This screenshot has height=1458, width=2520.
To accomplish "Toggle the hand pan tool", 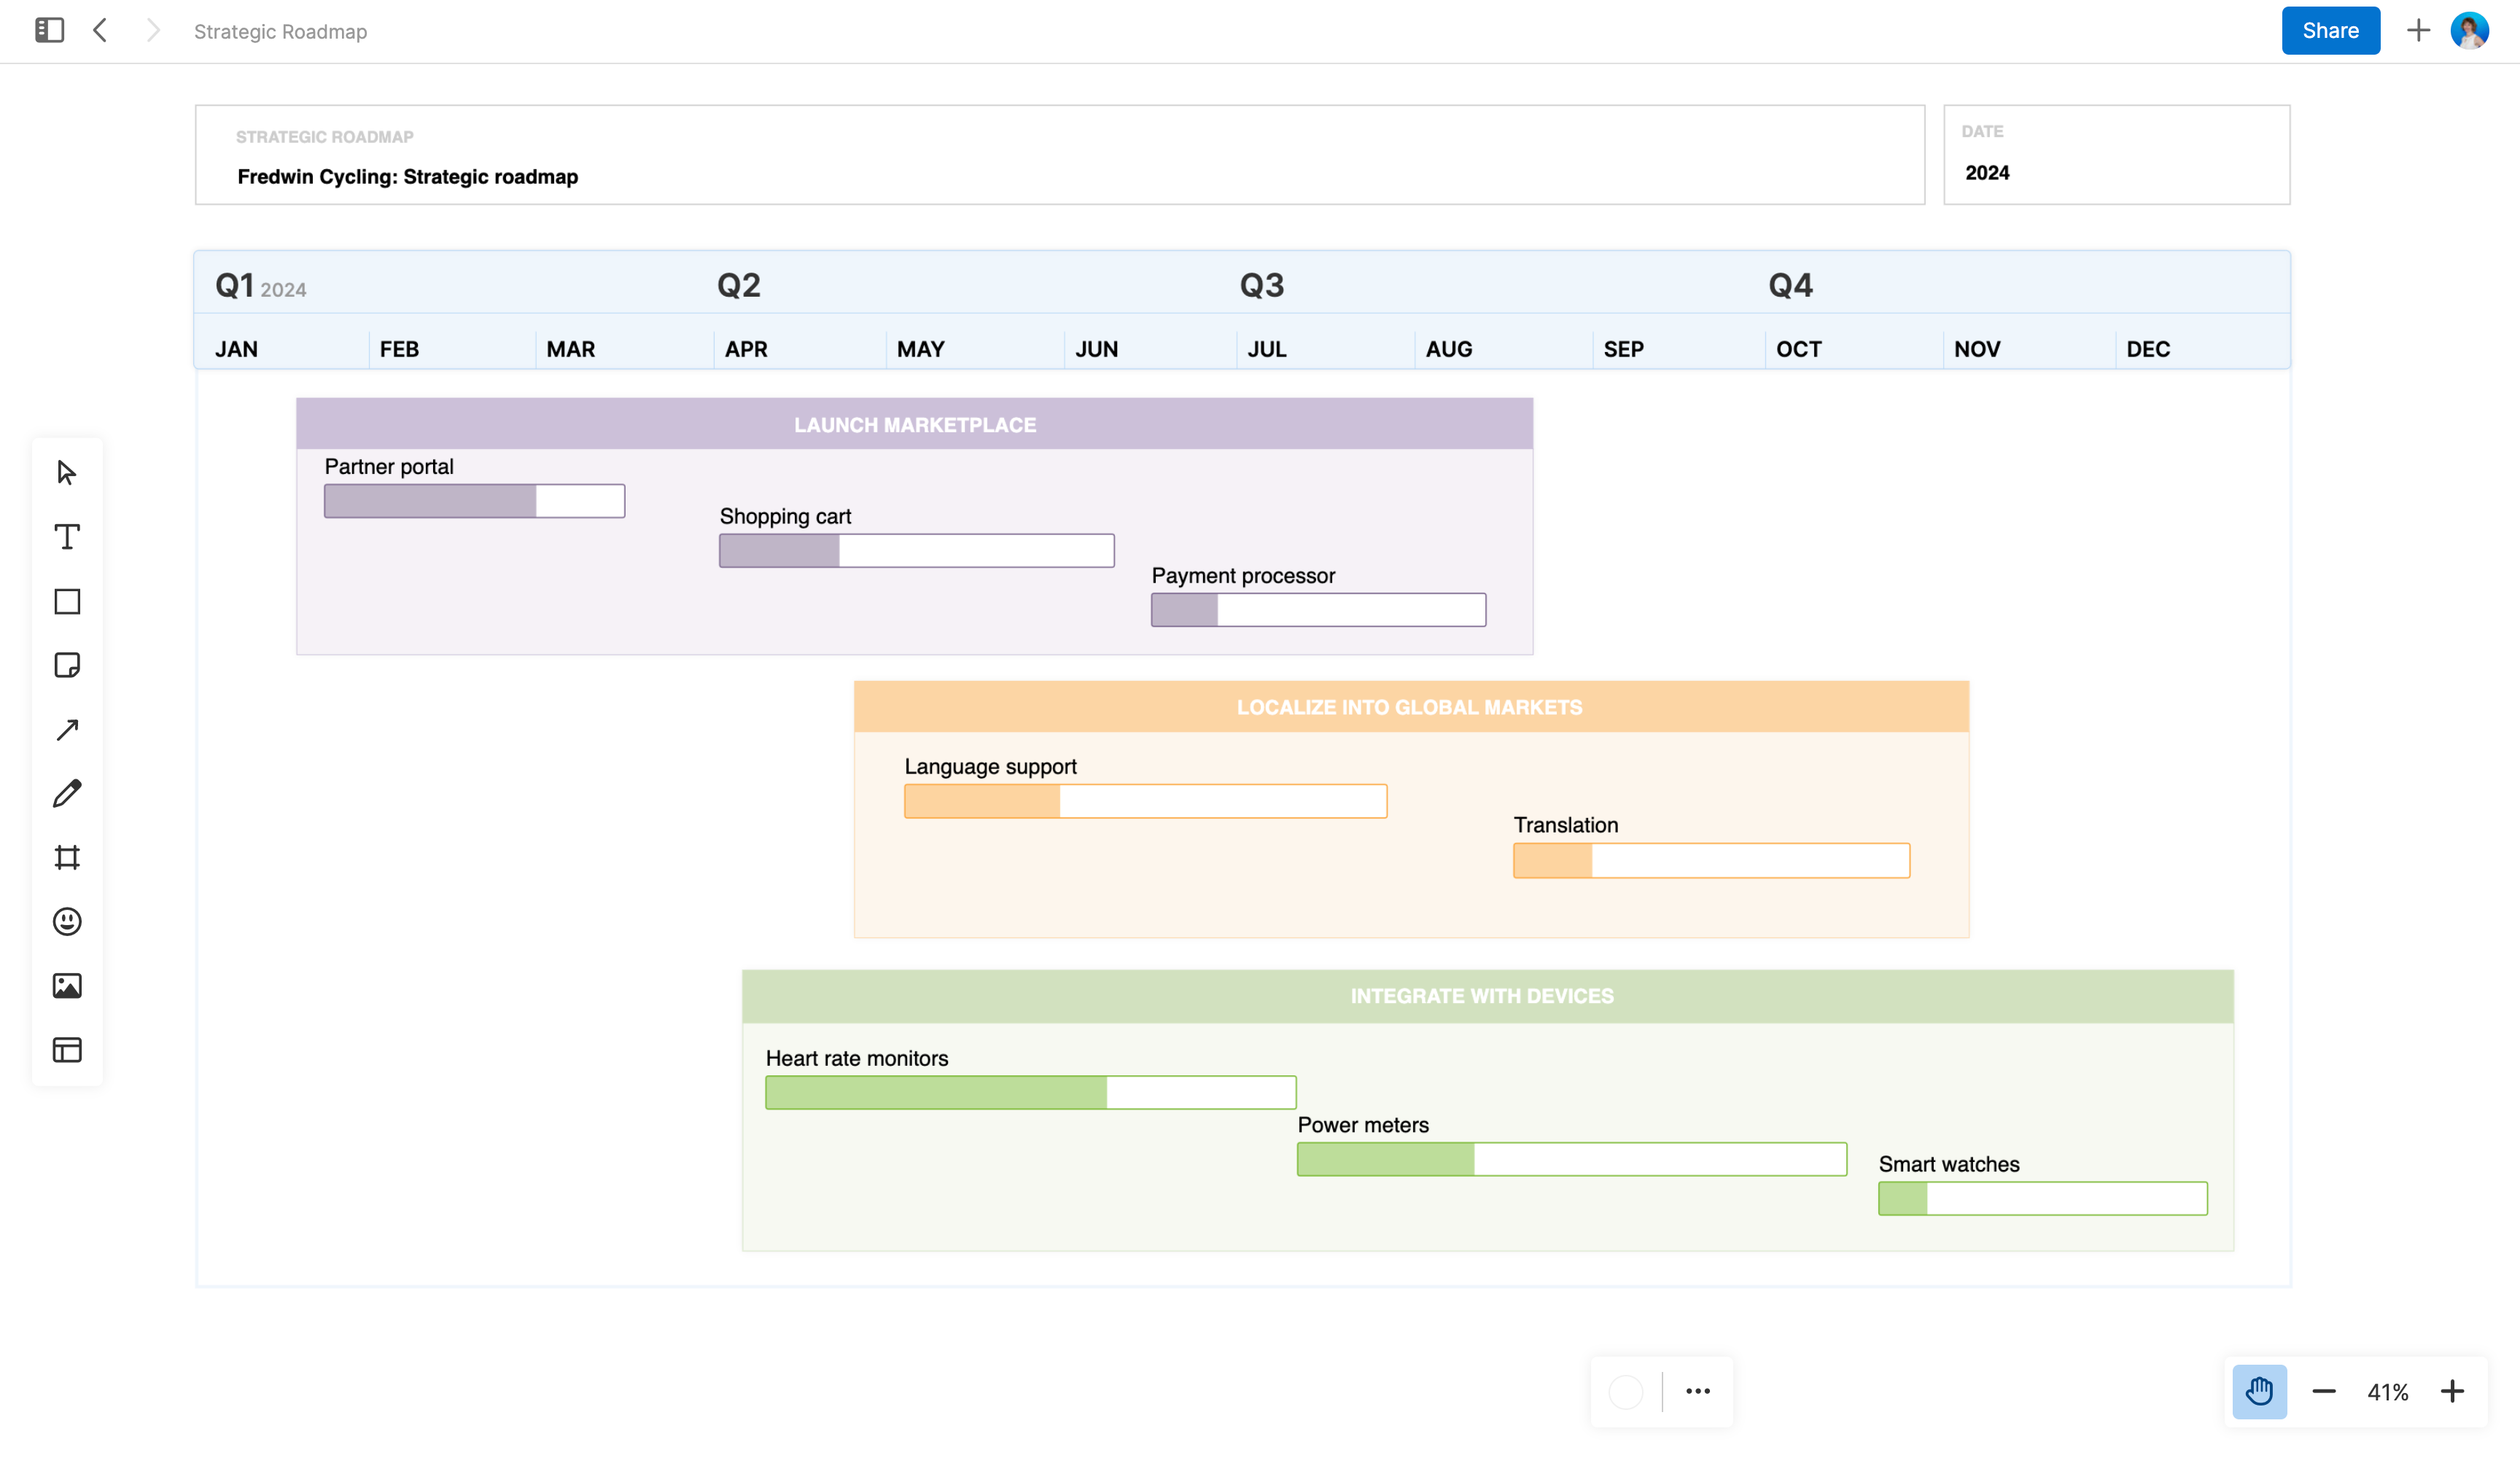I will coord(2260,1391).
